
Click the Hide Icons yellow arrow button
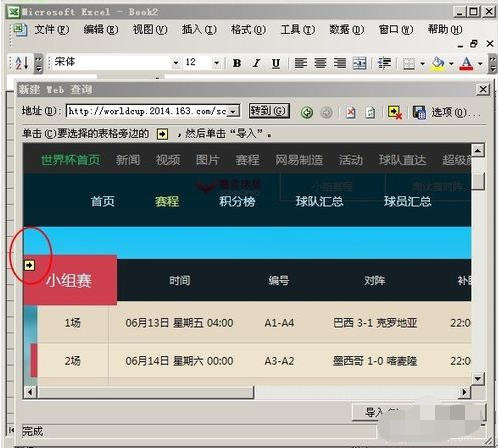click(x=395, y=112)
